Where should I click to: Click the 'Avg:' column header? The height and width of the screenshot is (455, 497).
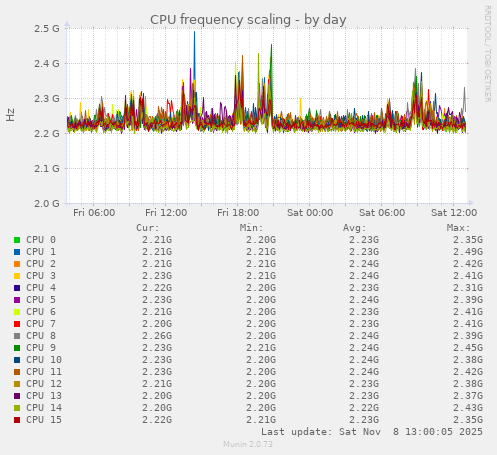(355, 228)
